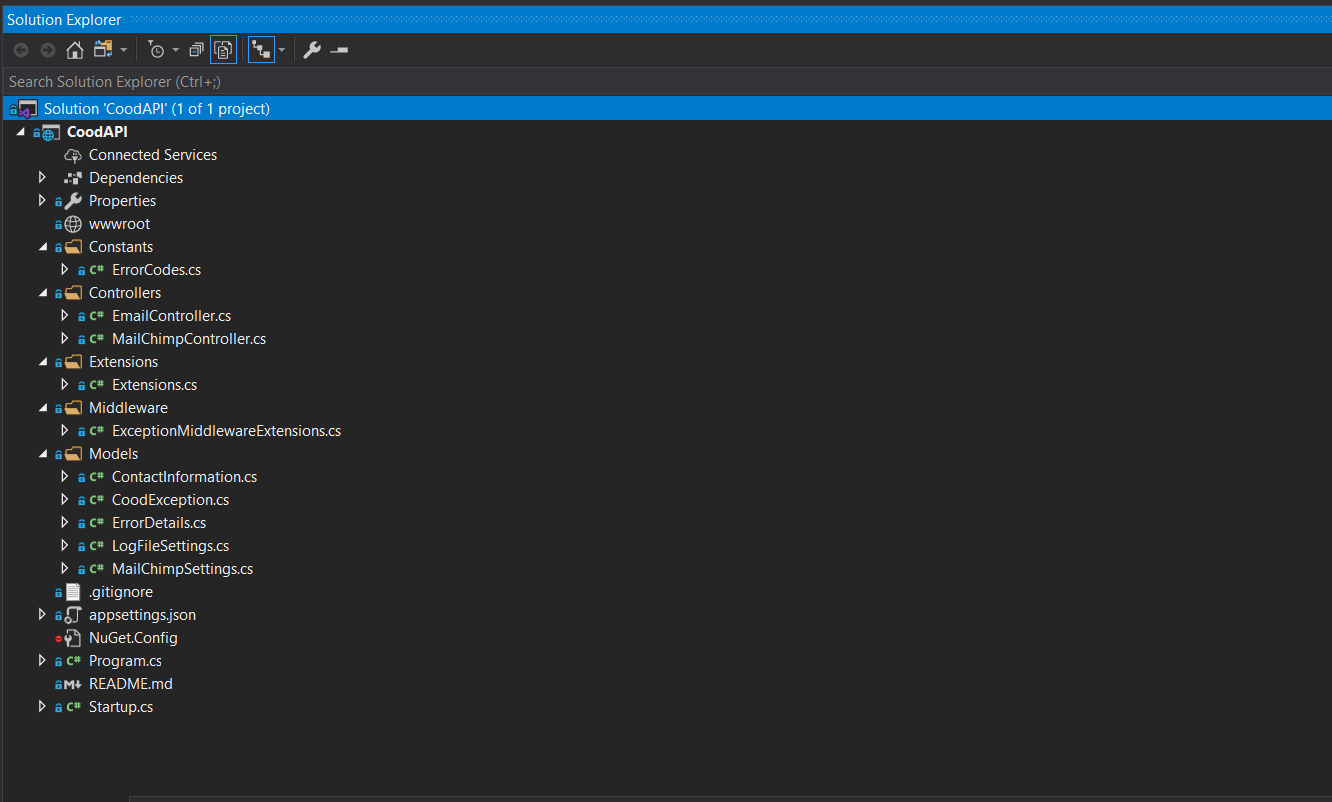
Task: Click C# icon of Startup.cs
Action: coord(73,707)
